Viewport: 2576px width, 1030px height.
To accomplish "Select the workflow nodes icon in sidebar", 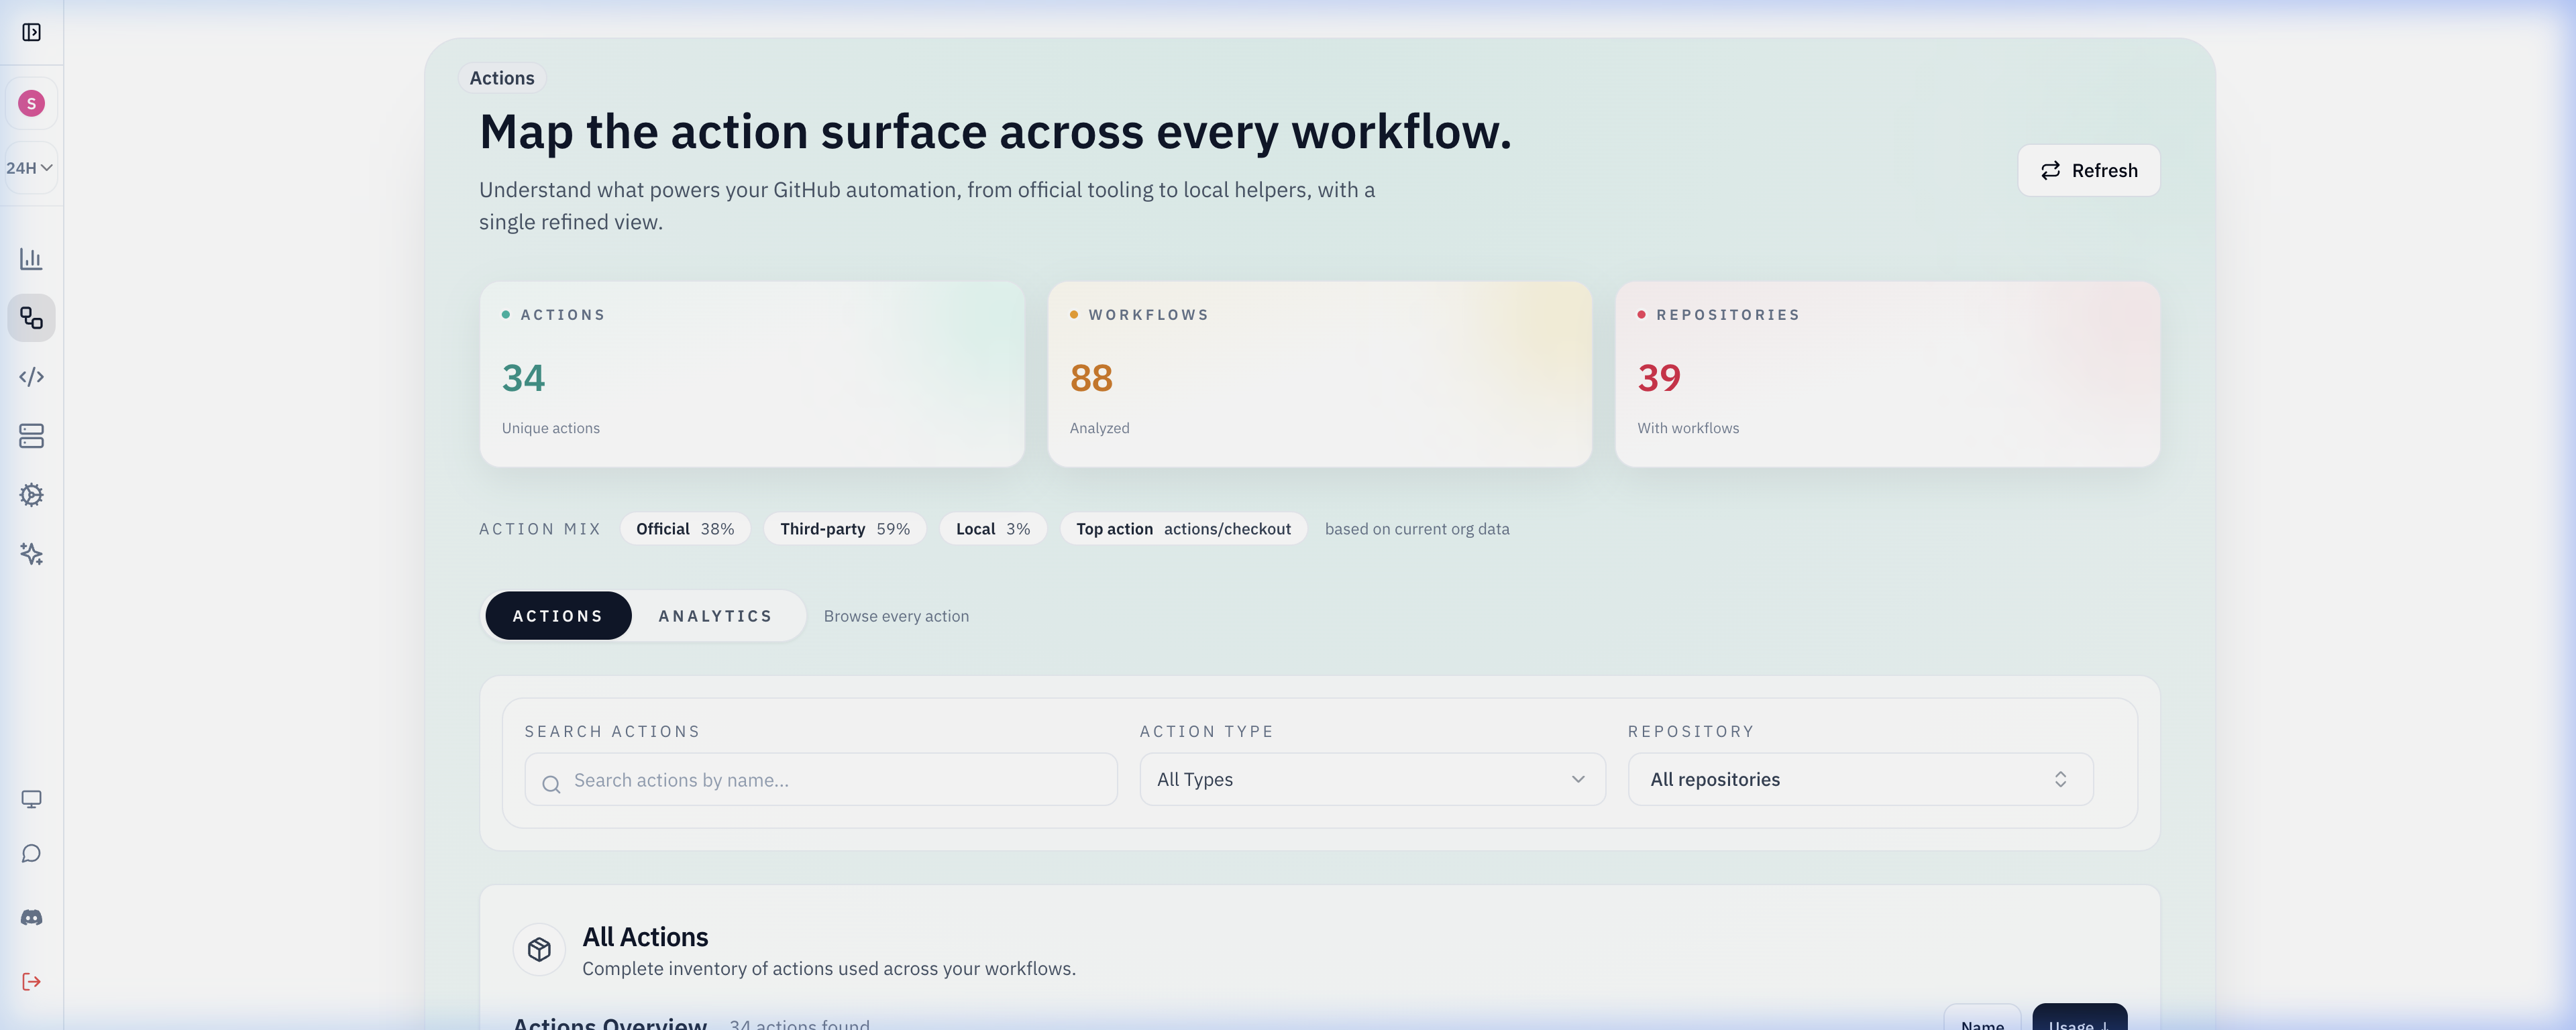I will click(x=32, y=318).
